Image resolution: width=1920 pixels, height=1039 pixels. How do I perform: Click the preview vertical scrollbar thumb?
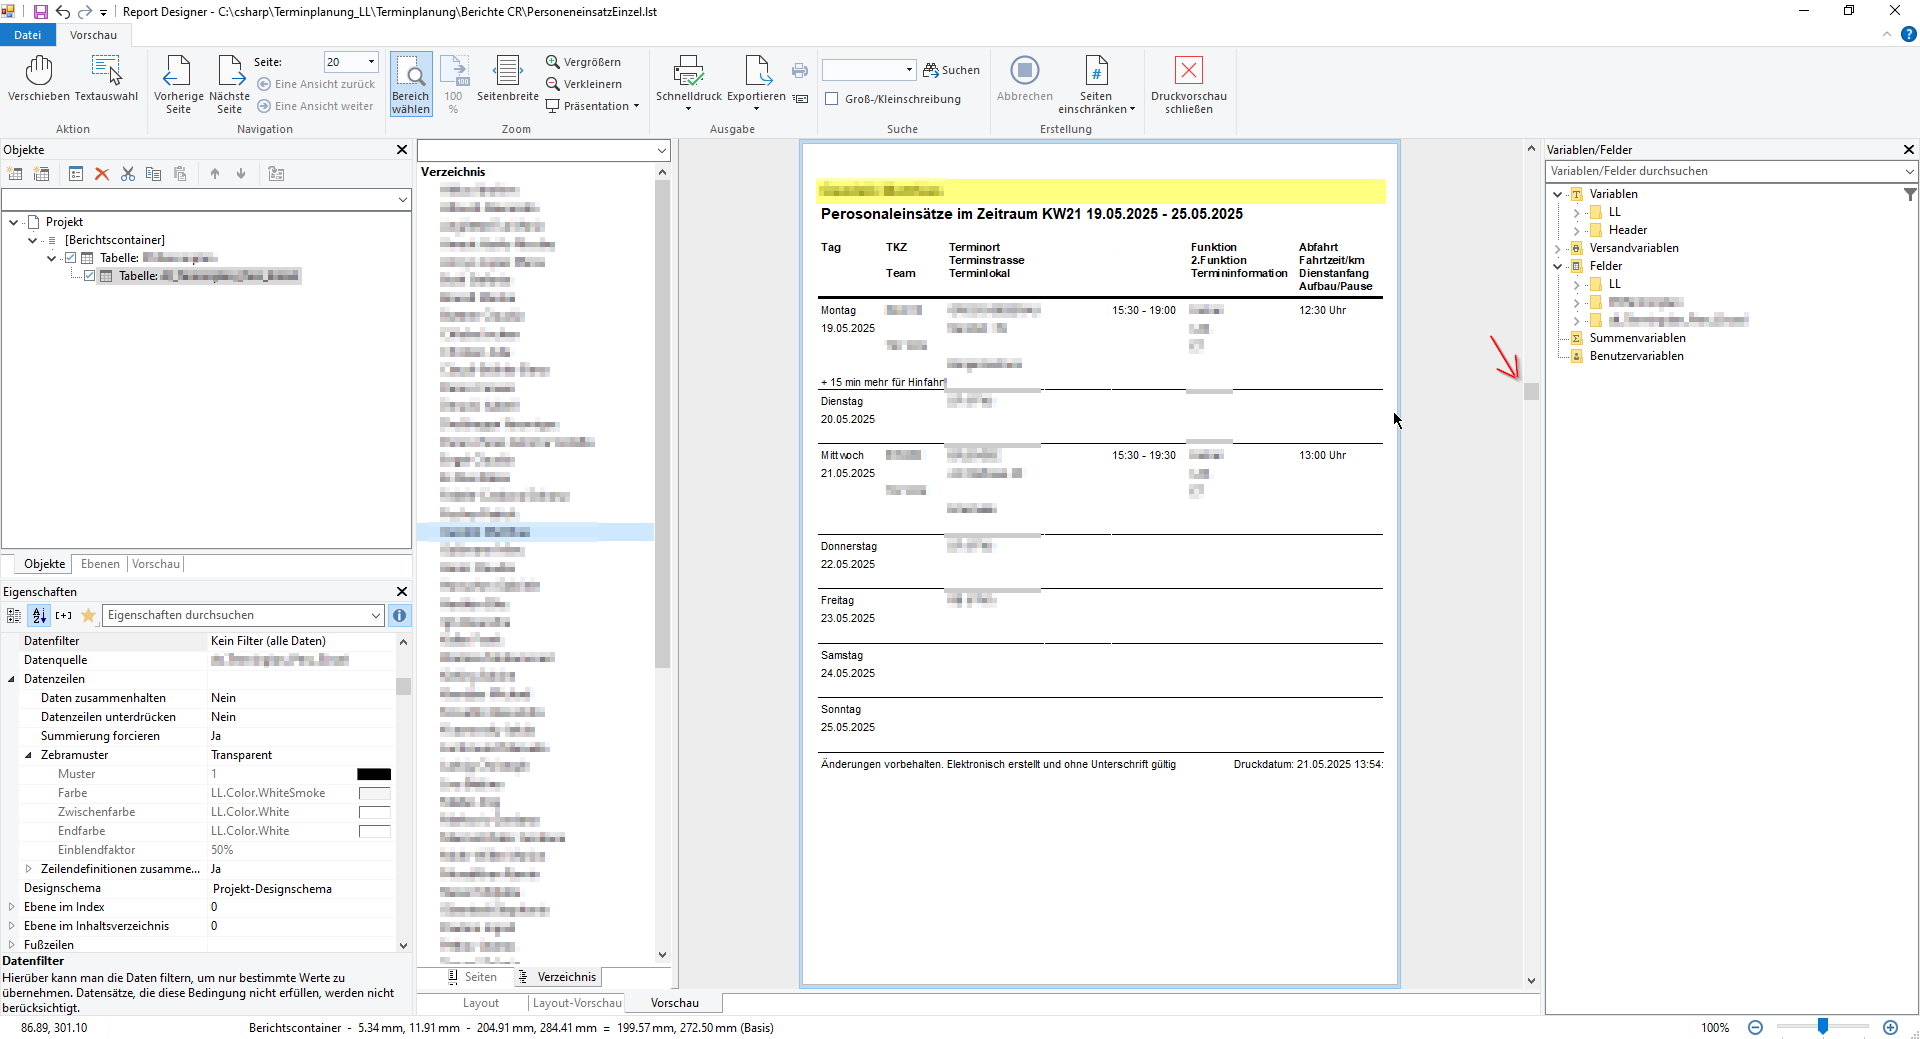1531,392
